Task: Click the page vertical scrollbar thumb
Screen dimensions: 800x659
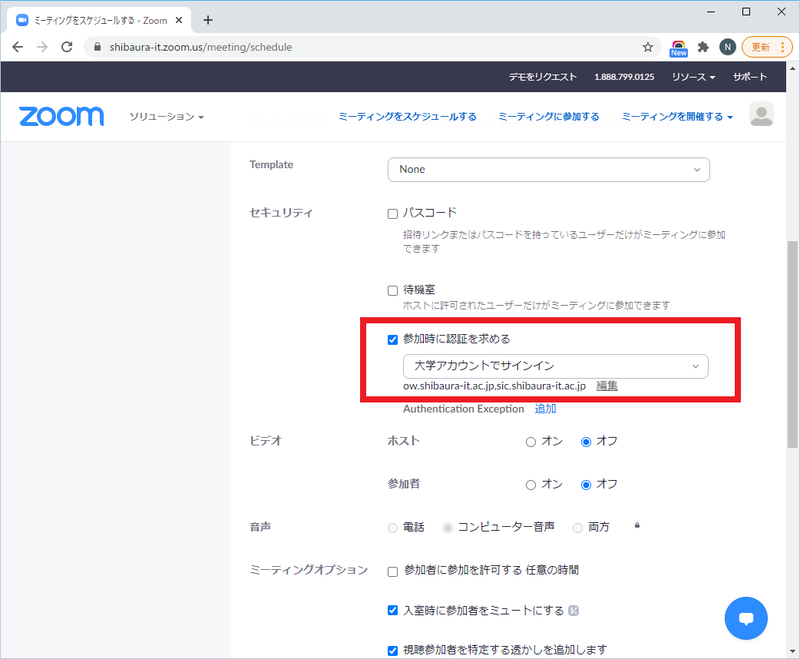Action: 792,344
